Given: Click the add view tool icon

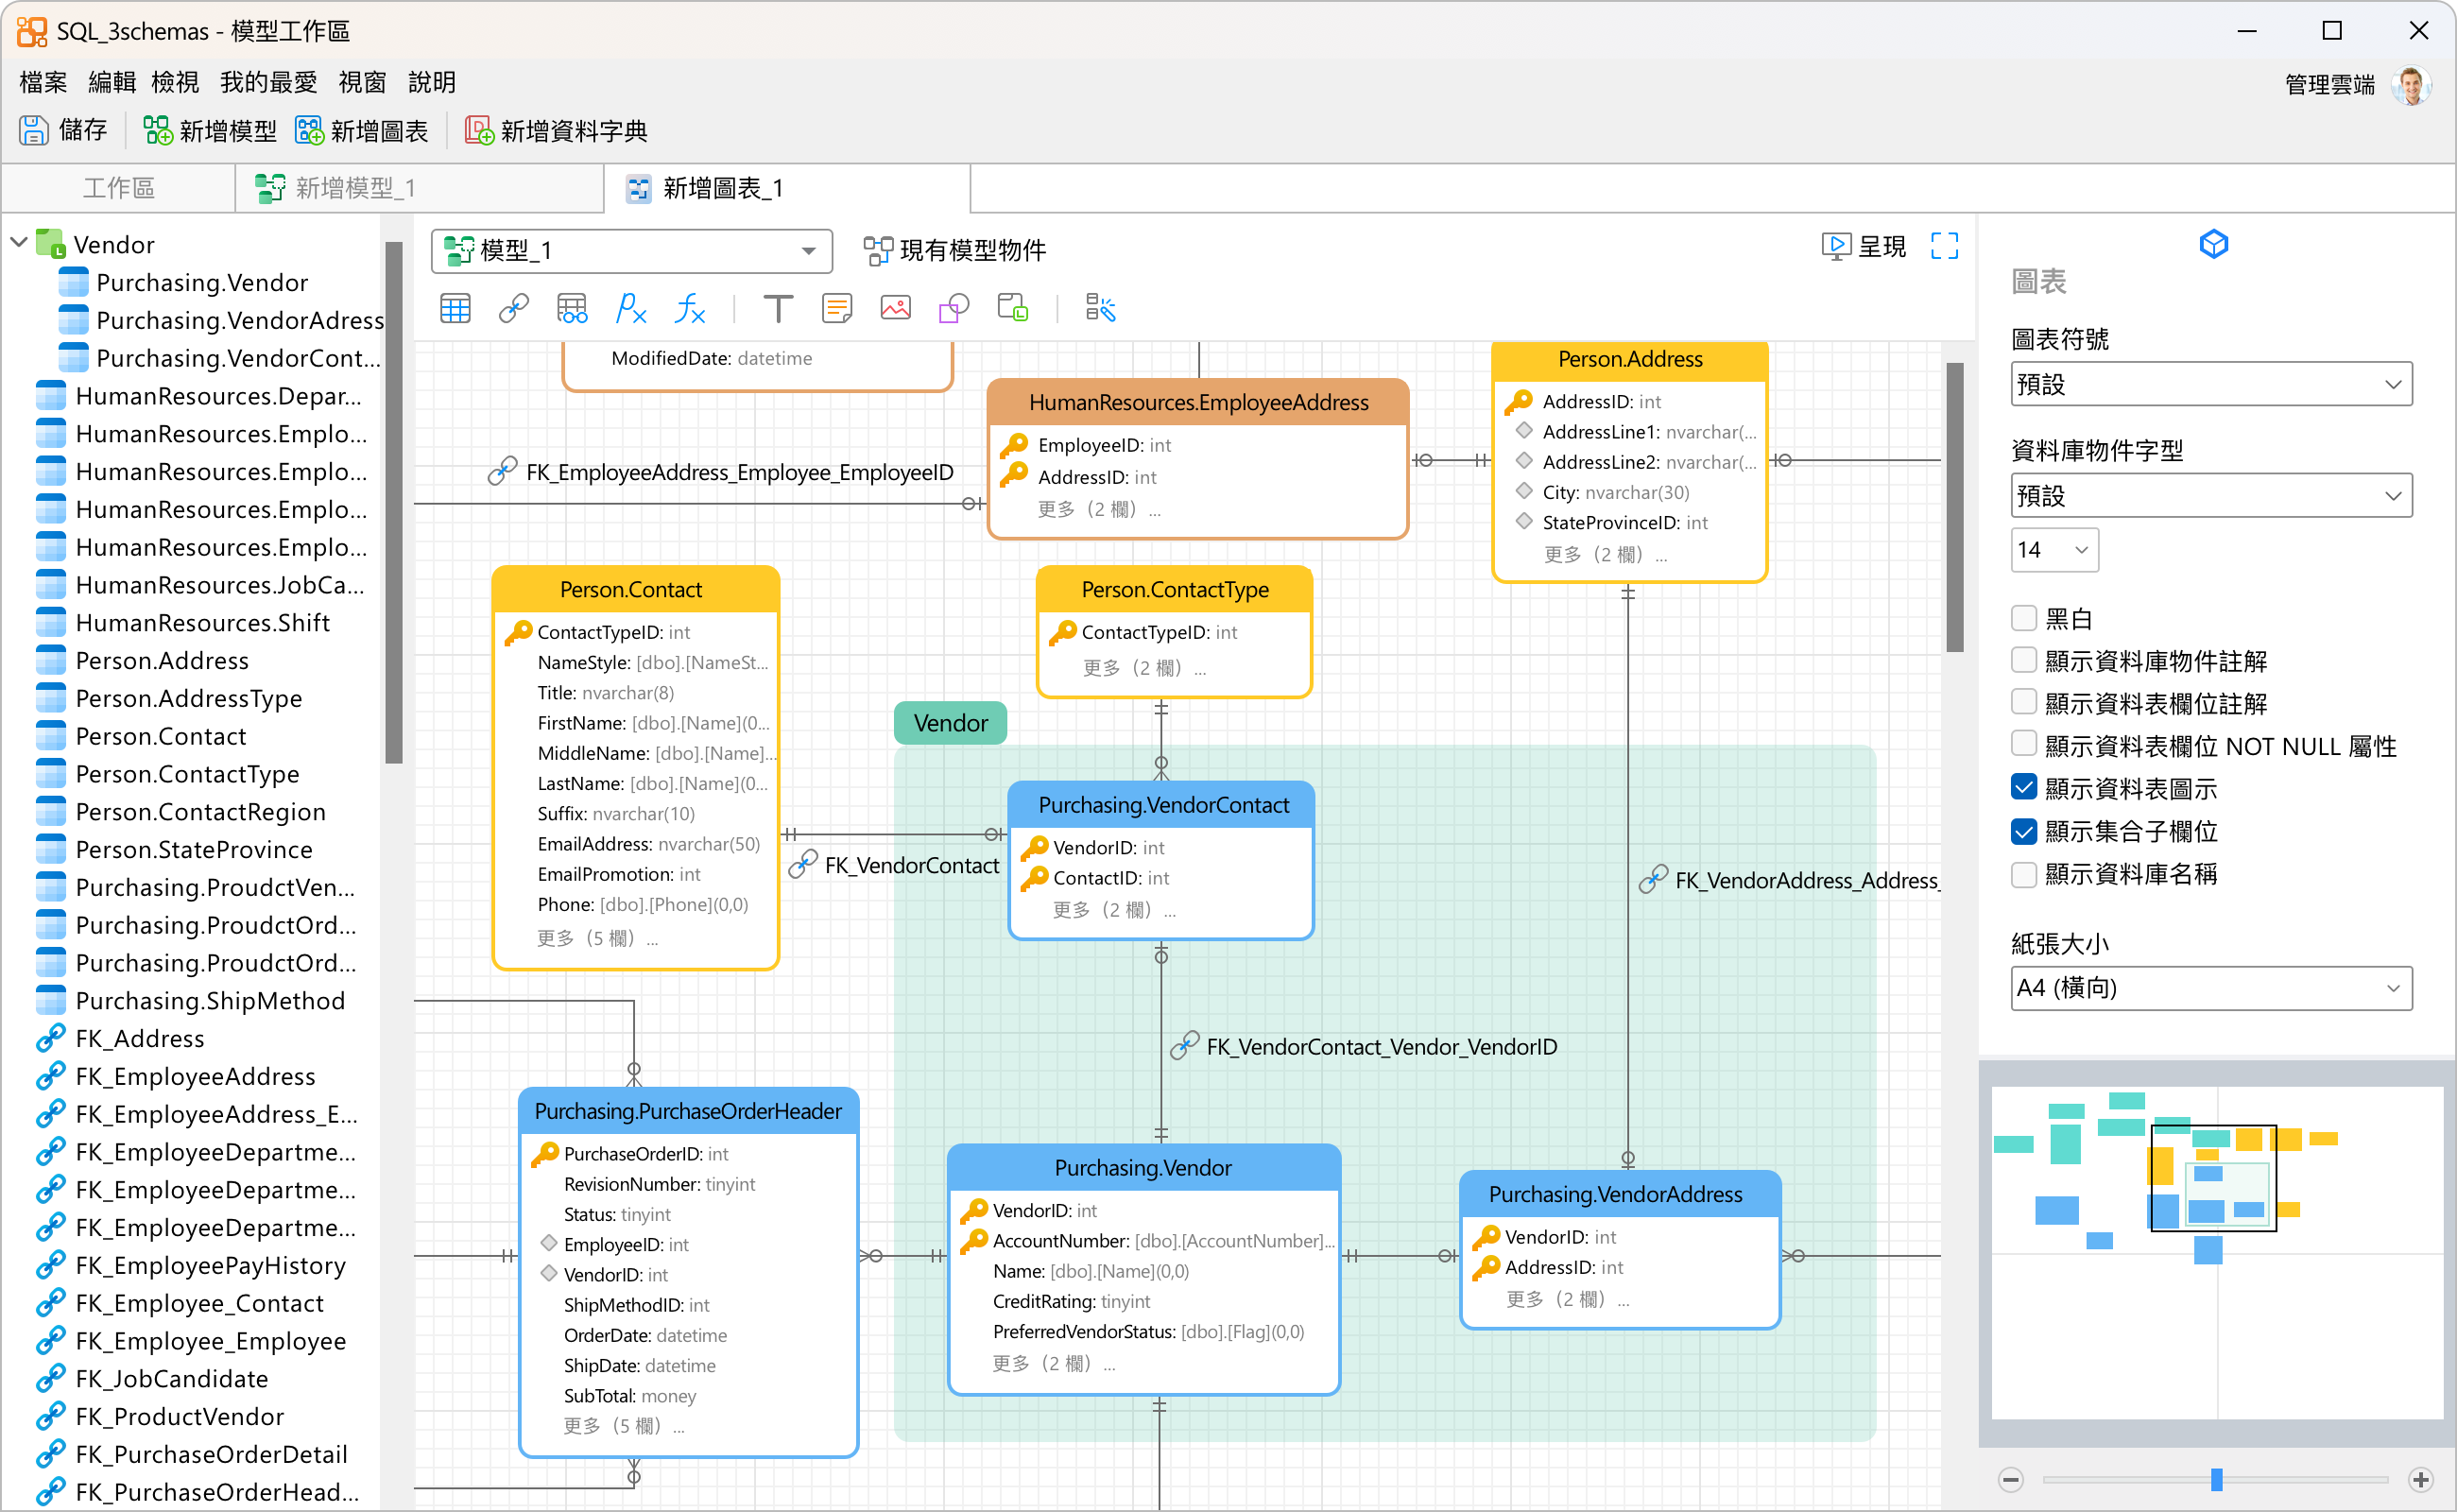Looking at the screenshot, I should pos(572,309).
